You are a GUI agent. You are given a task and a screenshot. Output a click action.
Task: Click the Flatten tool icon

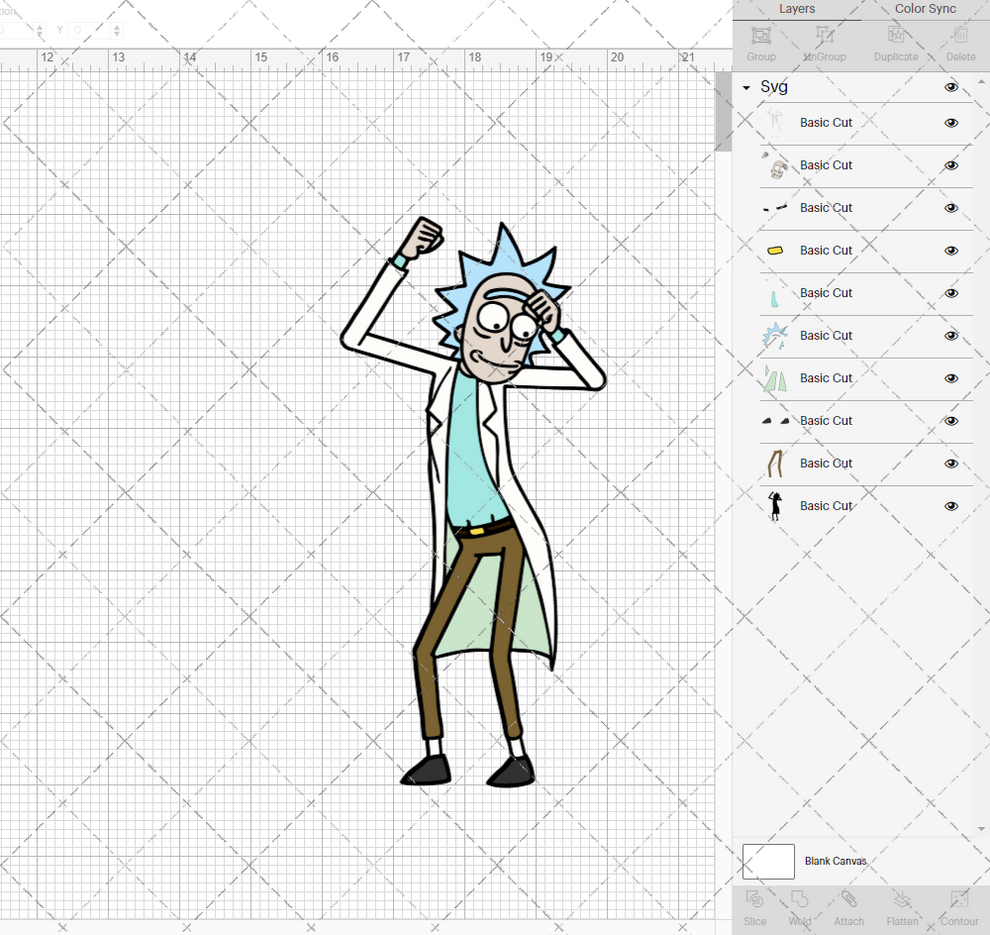click(x=902, y=907)
